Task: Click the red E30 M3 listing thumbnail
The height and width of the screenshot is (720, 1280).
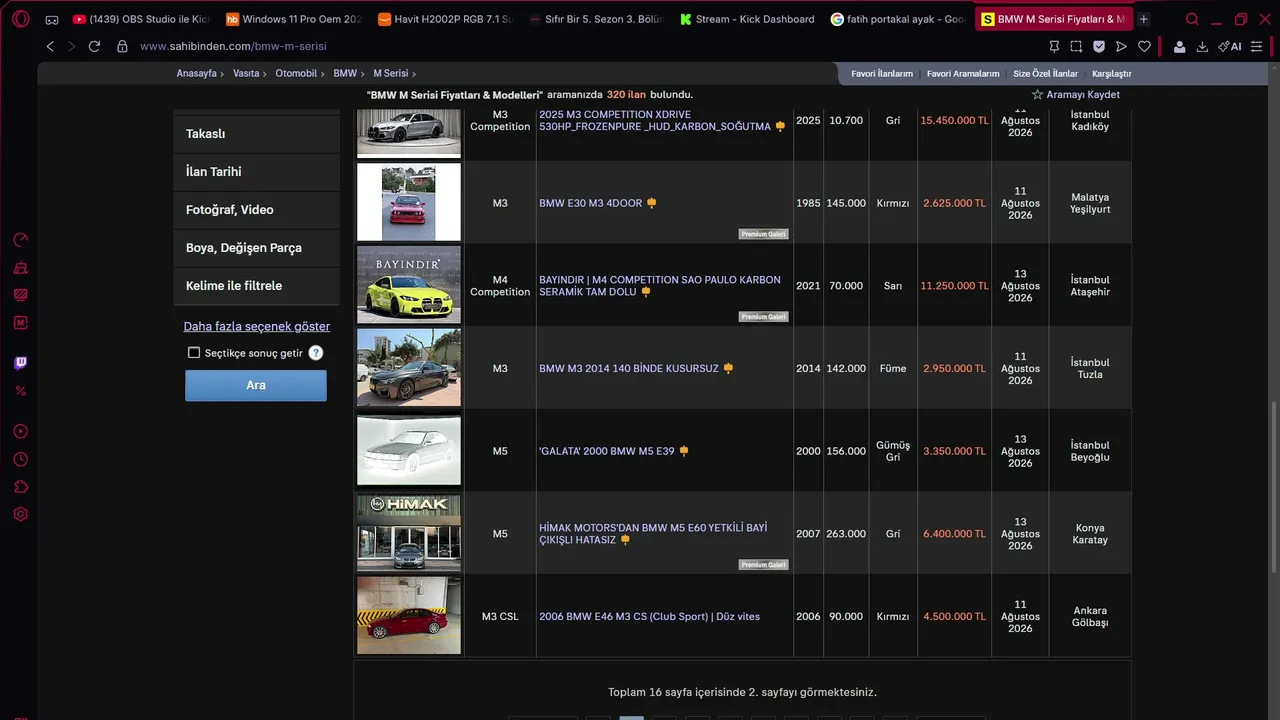Action: click(409, 203)
